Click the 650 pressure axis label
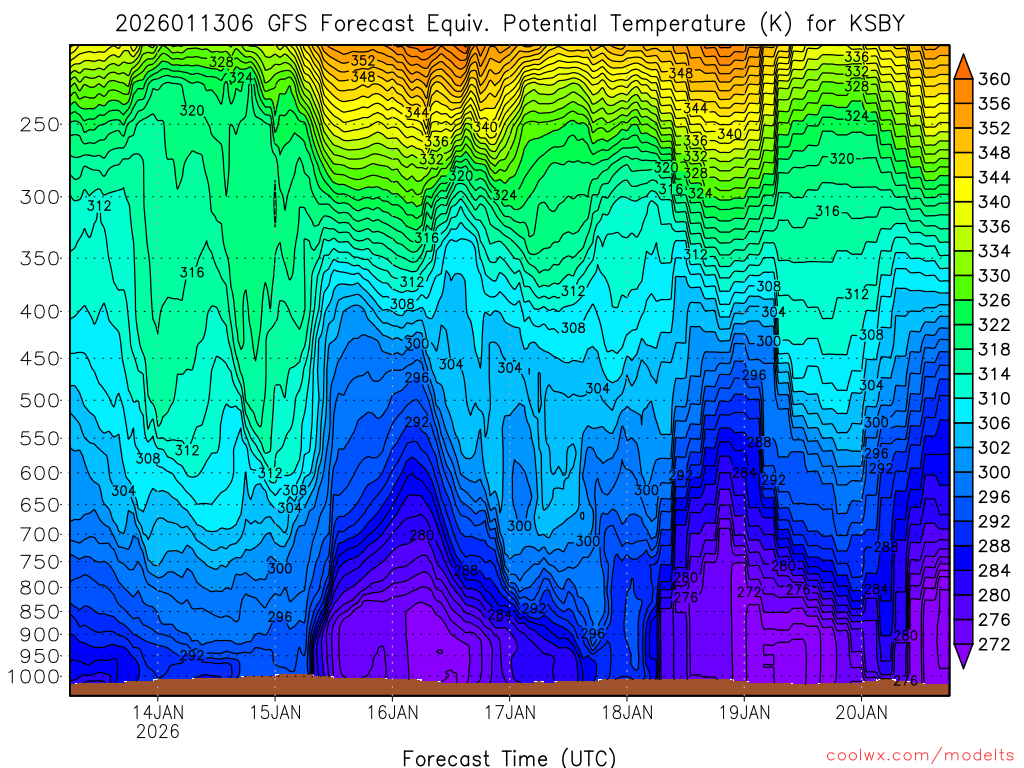 pos(40,505)
